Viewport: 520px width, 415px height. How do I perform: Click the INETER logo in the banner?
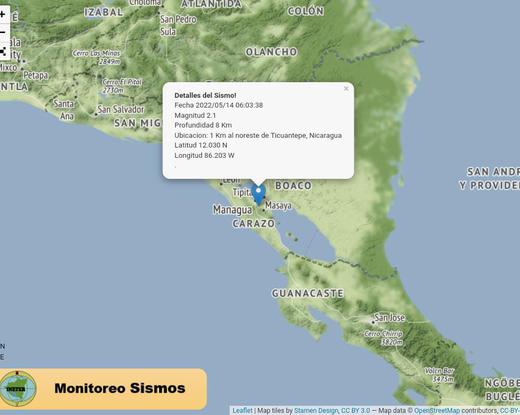[x=18, y=388]
